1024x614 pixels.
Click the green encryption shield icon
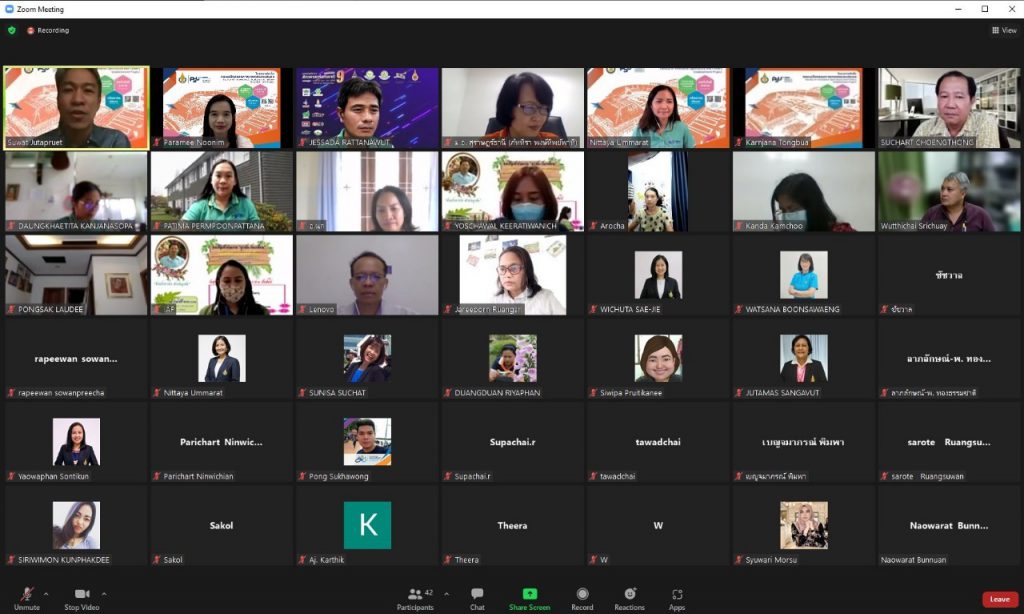pos(12,30)
